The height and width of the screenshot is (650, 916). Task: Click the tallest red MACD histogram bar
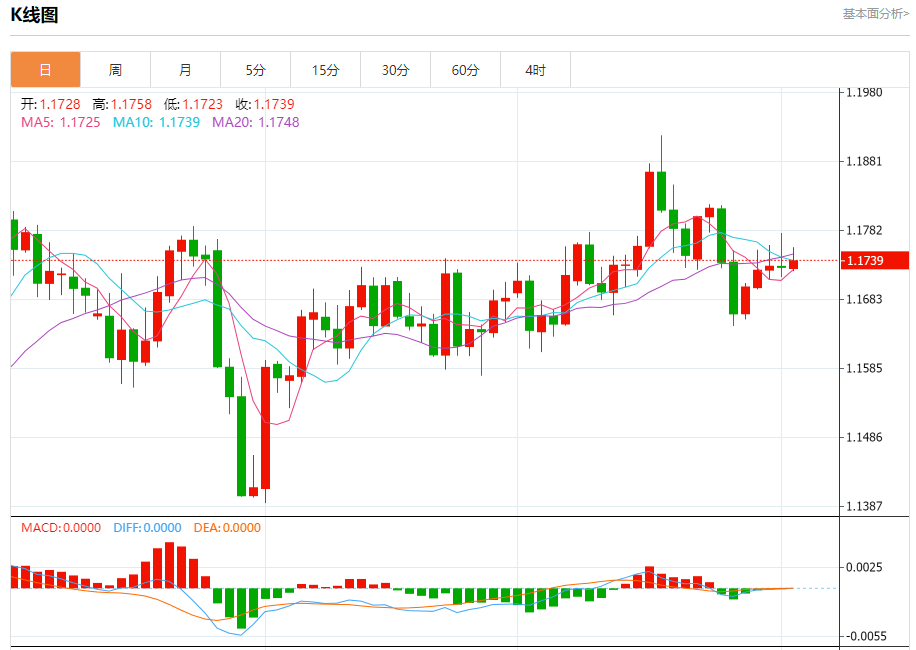(x=170, y=565)
